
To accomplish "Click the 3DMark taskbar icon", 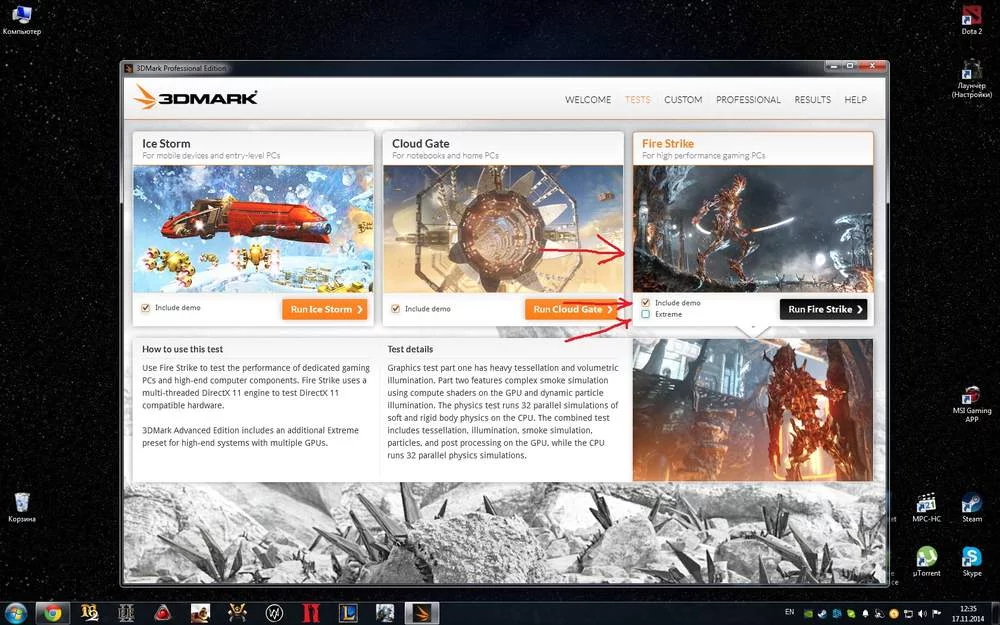I will [x=422, y=614].
